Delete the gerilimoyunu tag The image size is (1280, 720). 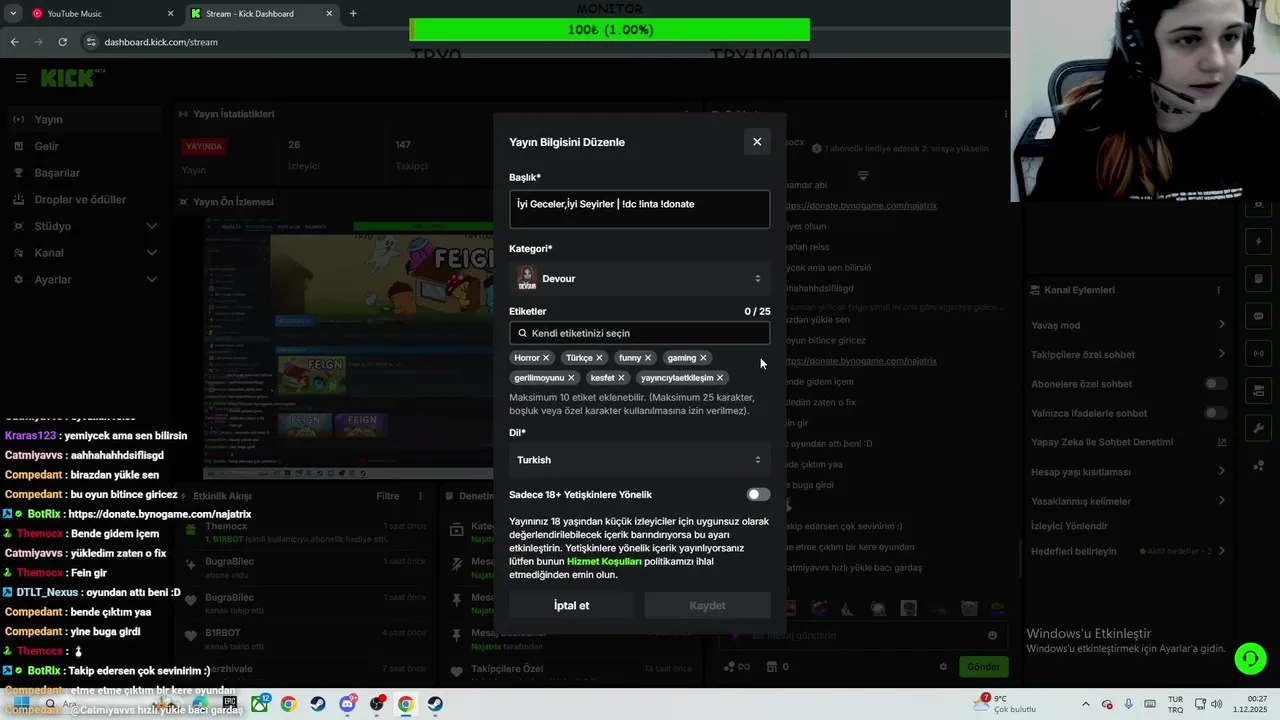pyautogui.click(x=571, y=378)
